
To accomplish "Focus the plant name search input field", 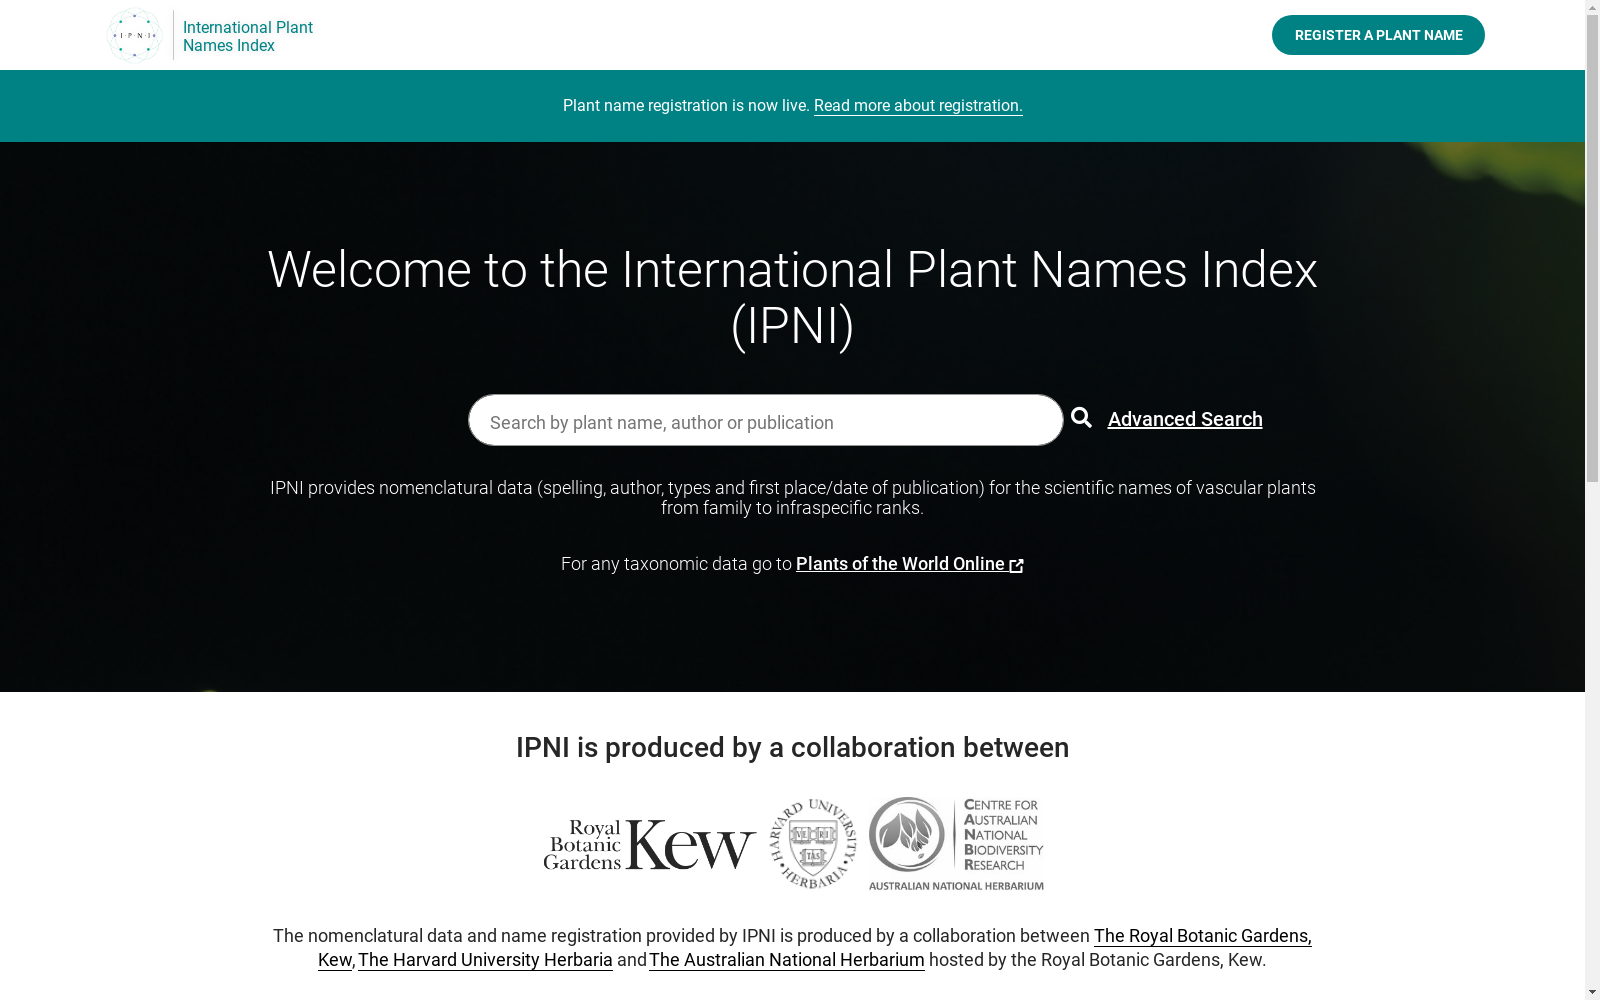I will tap(765, 420).
